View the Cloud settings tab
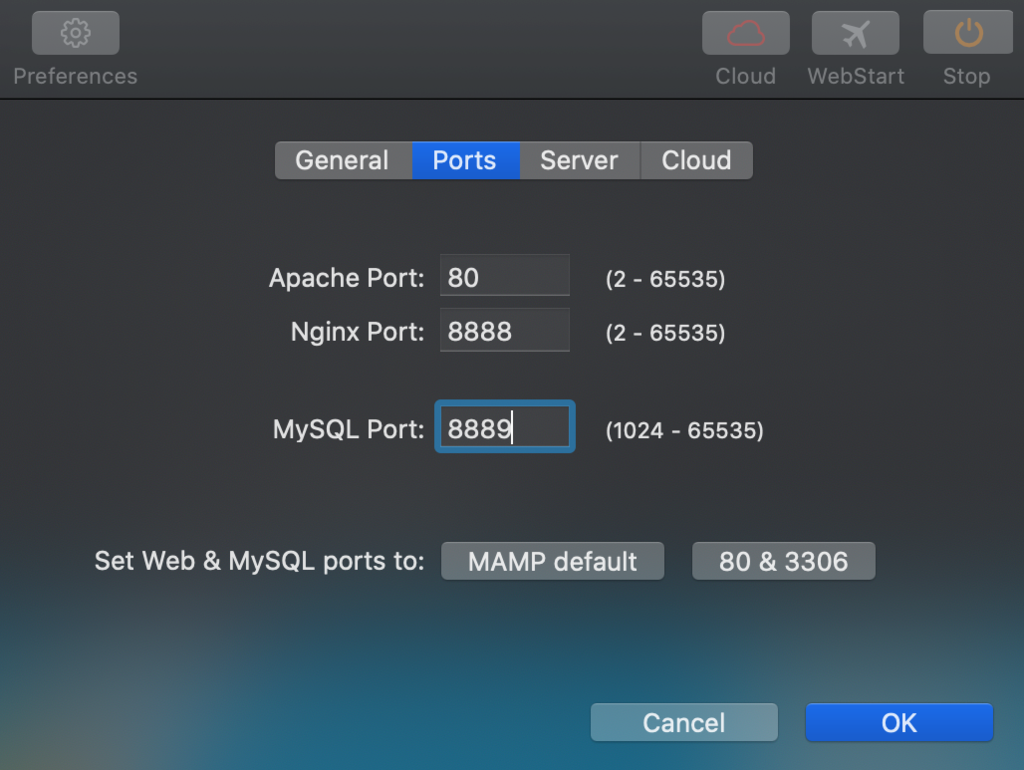Image resolution: width=1024 pixels, height=770 pixels. [x=695, y=160]
